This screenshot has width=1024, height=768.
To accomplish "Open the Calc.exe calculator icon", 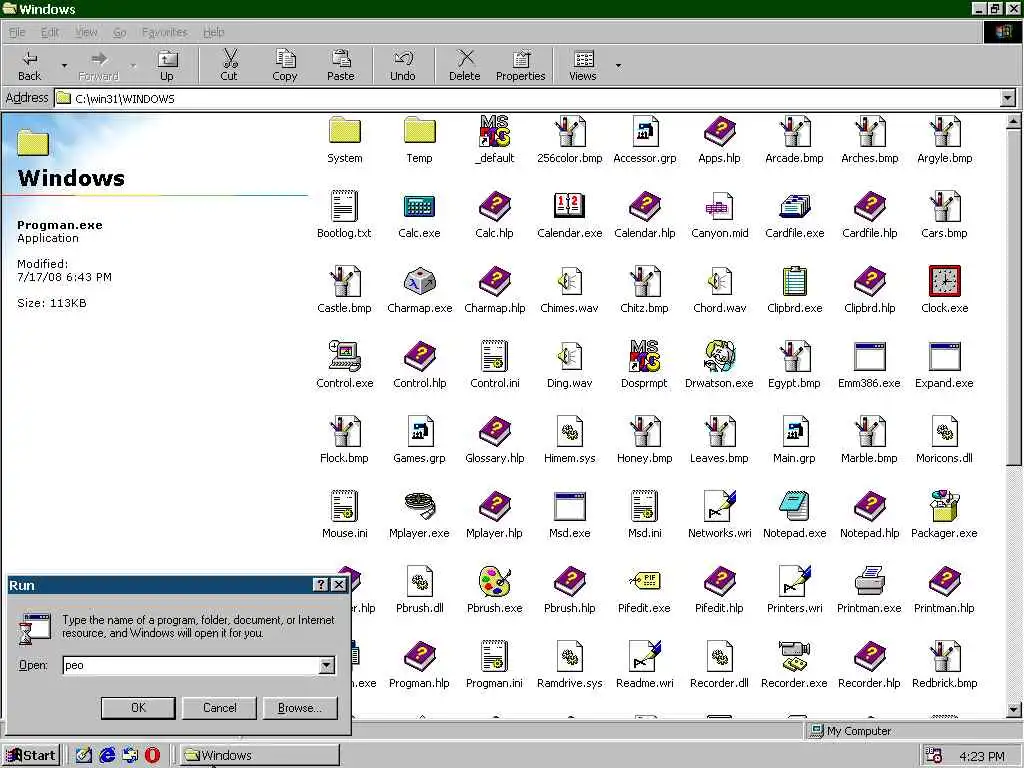I will 419,207.
